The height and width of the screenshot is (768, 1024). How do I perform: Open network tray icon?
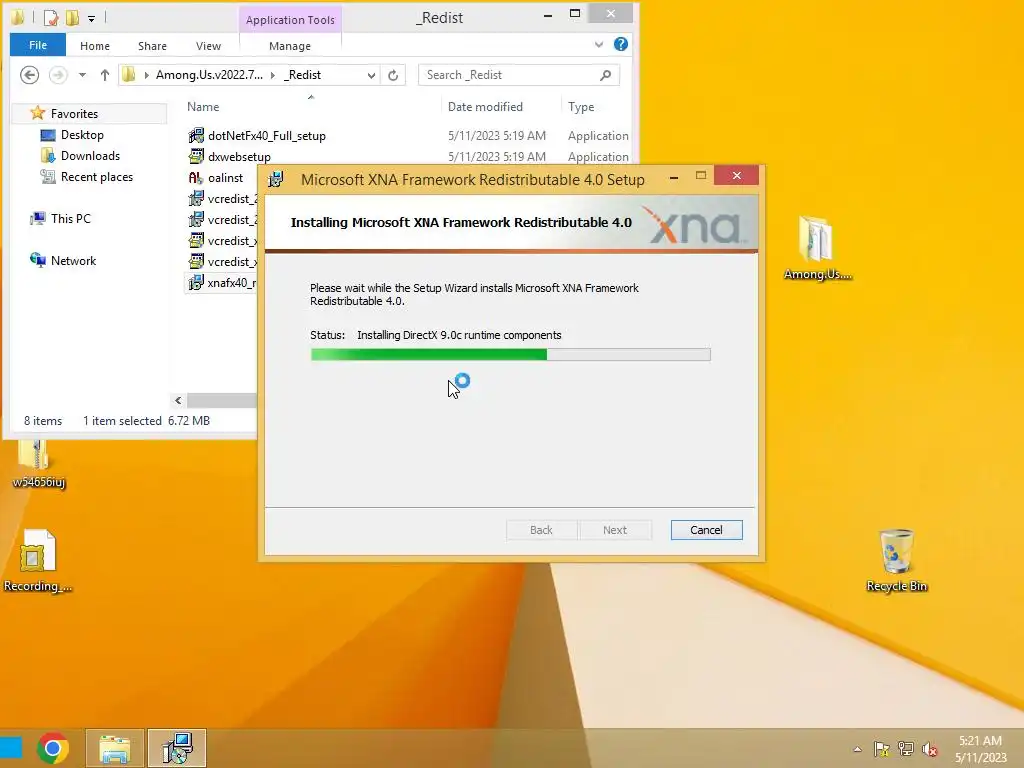pos(906,749)
